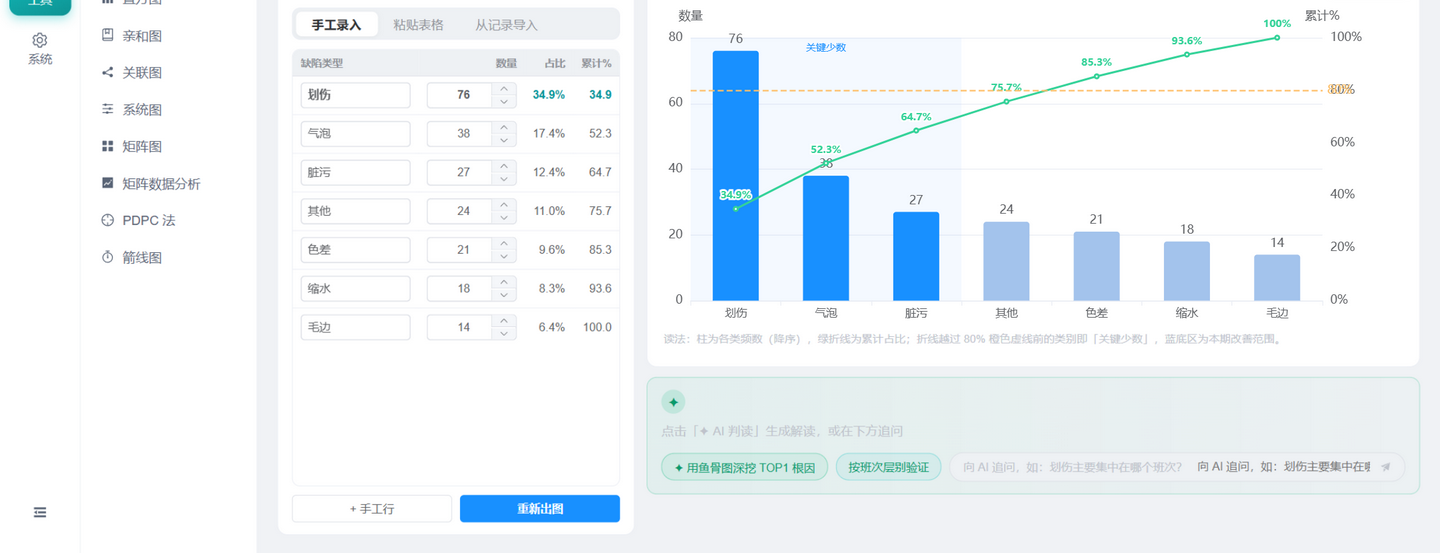This screenshot has width=1440, height=553.
Task: Collapse the sidebar with the menu-fold icon
Action: click(x=40, y=513)
